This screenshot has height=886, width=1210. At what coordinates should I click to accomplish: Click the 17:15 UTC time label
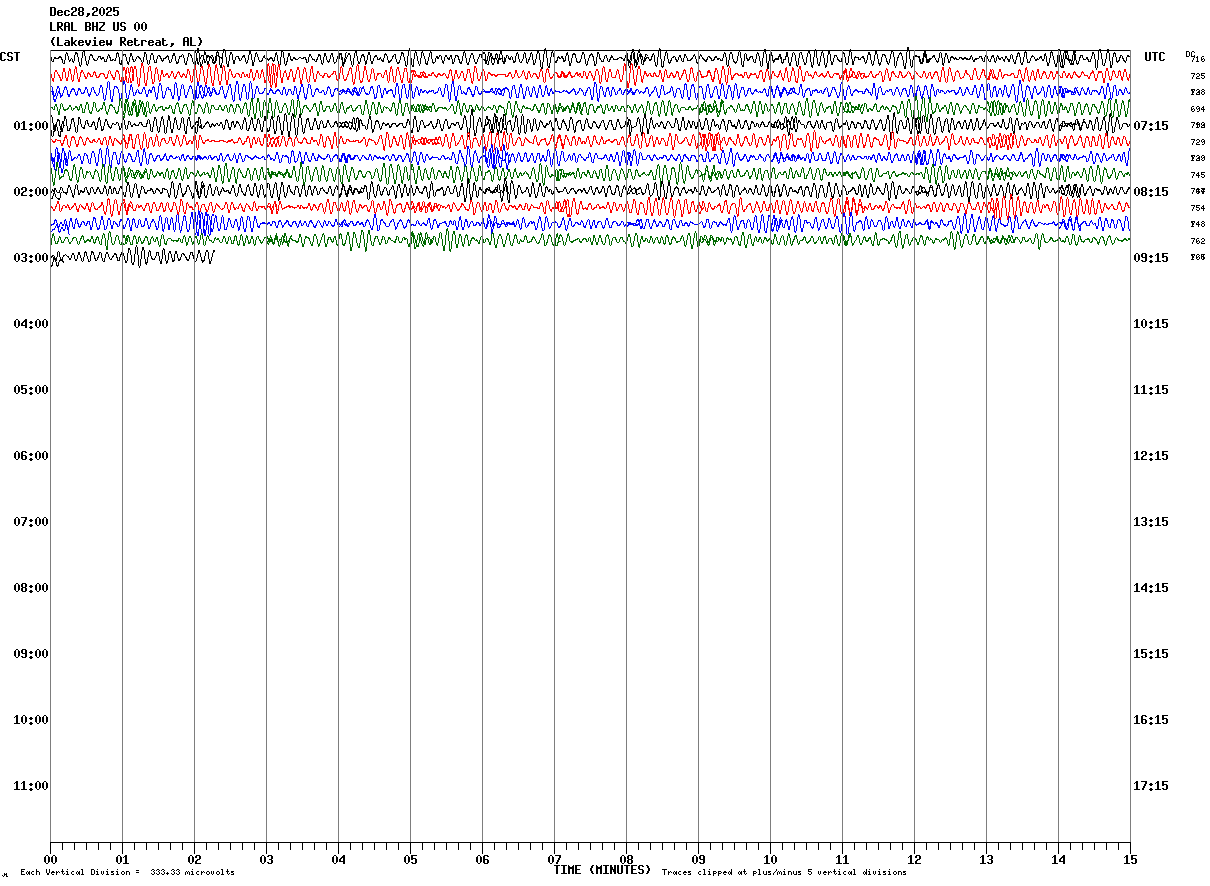tap(1151, 786)
